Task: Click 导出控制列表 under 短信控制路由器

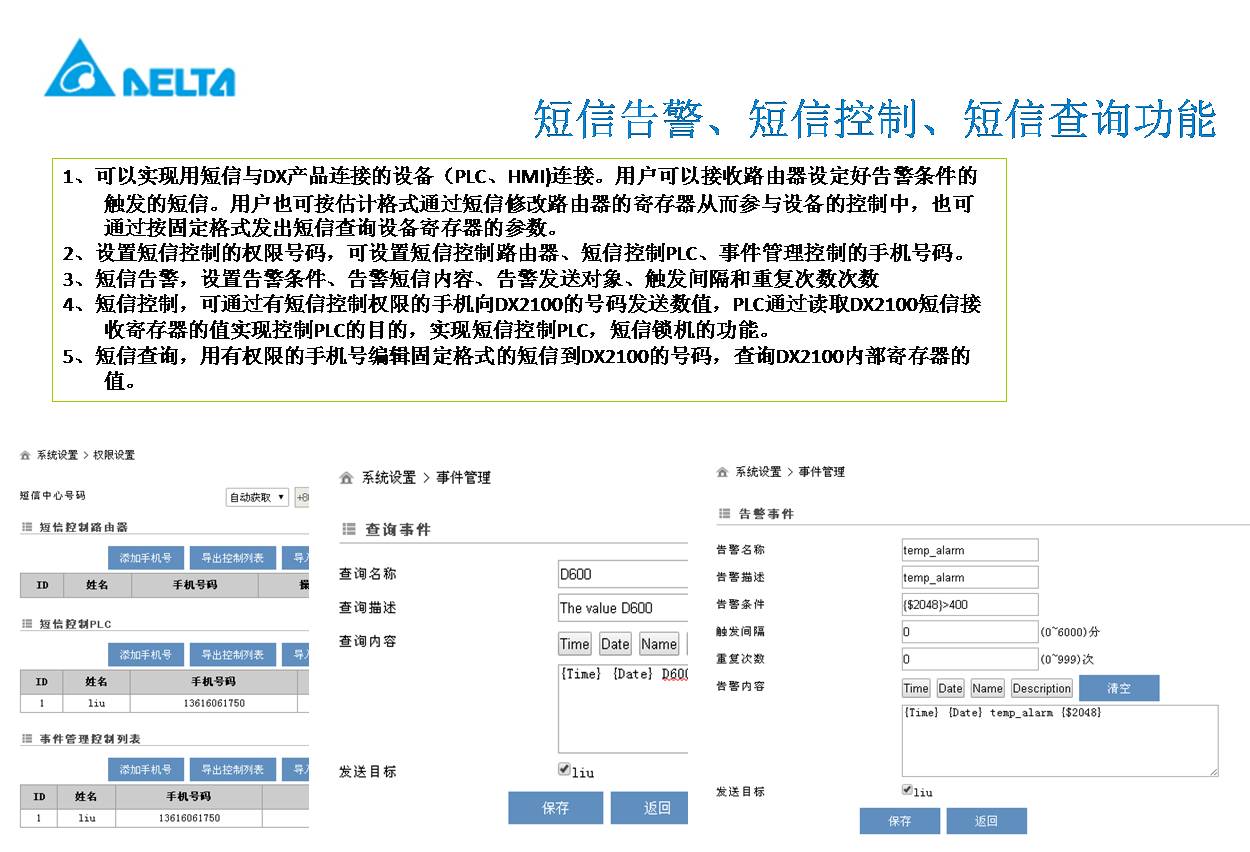Action: pyautogui.click(x=233, y=558)
